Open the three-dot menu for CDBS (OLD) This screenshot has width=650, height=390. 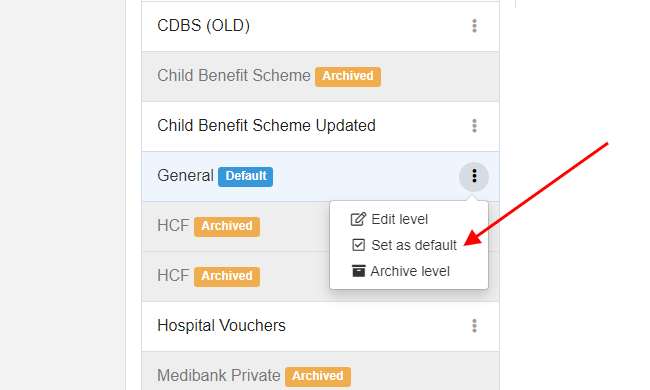coord(474,26)
